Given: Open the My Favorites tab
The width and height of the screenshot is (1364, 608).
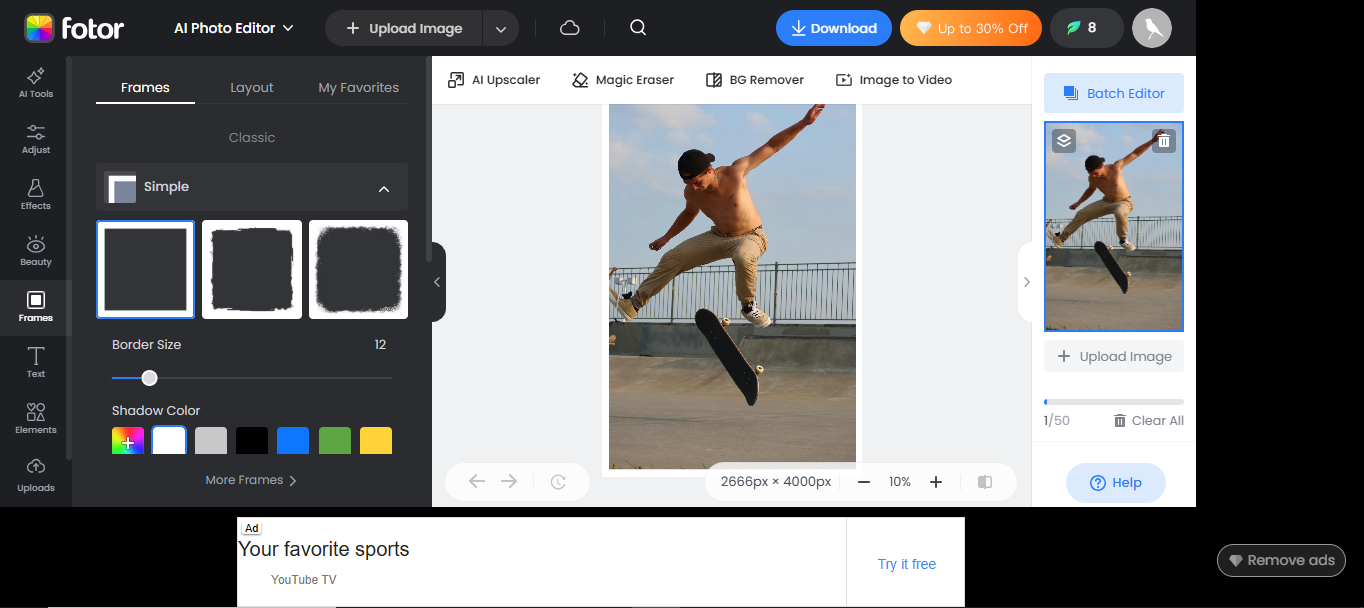Looking at the screenshot, I should pos(357,87).
